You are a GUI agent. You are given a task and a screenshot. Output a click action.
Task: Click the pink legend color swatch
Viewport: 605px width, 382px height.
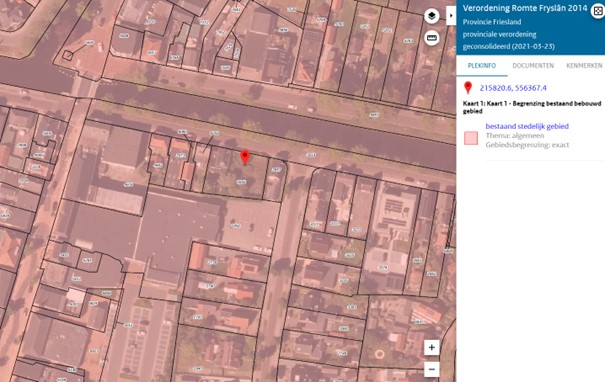471,138
